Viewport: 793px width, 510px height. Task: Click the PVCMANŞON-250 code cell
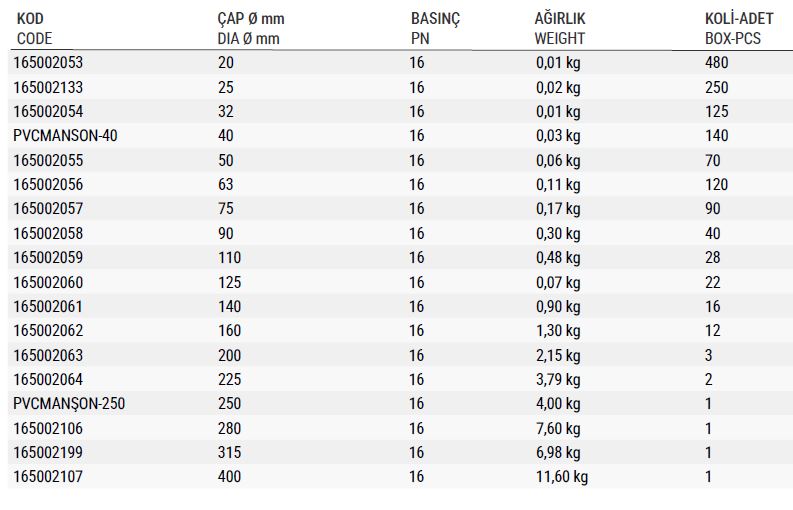pyautogui.click(x=69, y=404)
